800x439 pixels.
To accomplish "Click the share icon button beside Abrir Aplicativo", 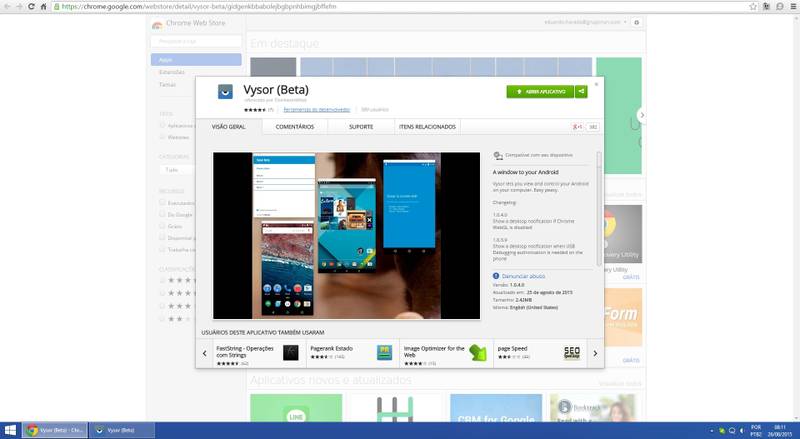I will point(581,91).
